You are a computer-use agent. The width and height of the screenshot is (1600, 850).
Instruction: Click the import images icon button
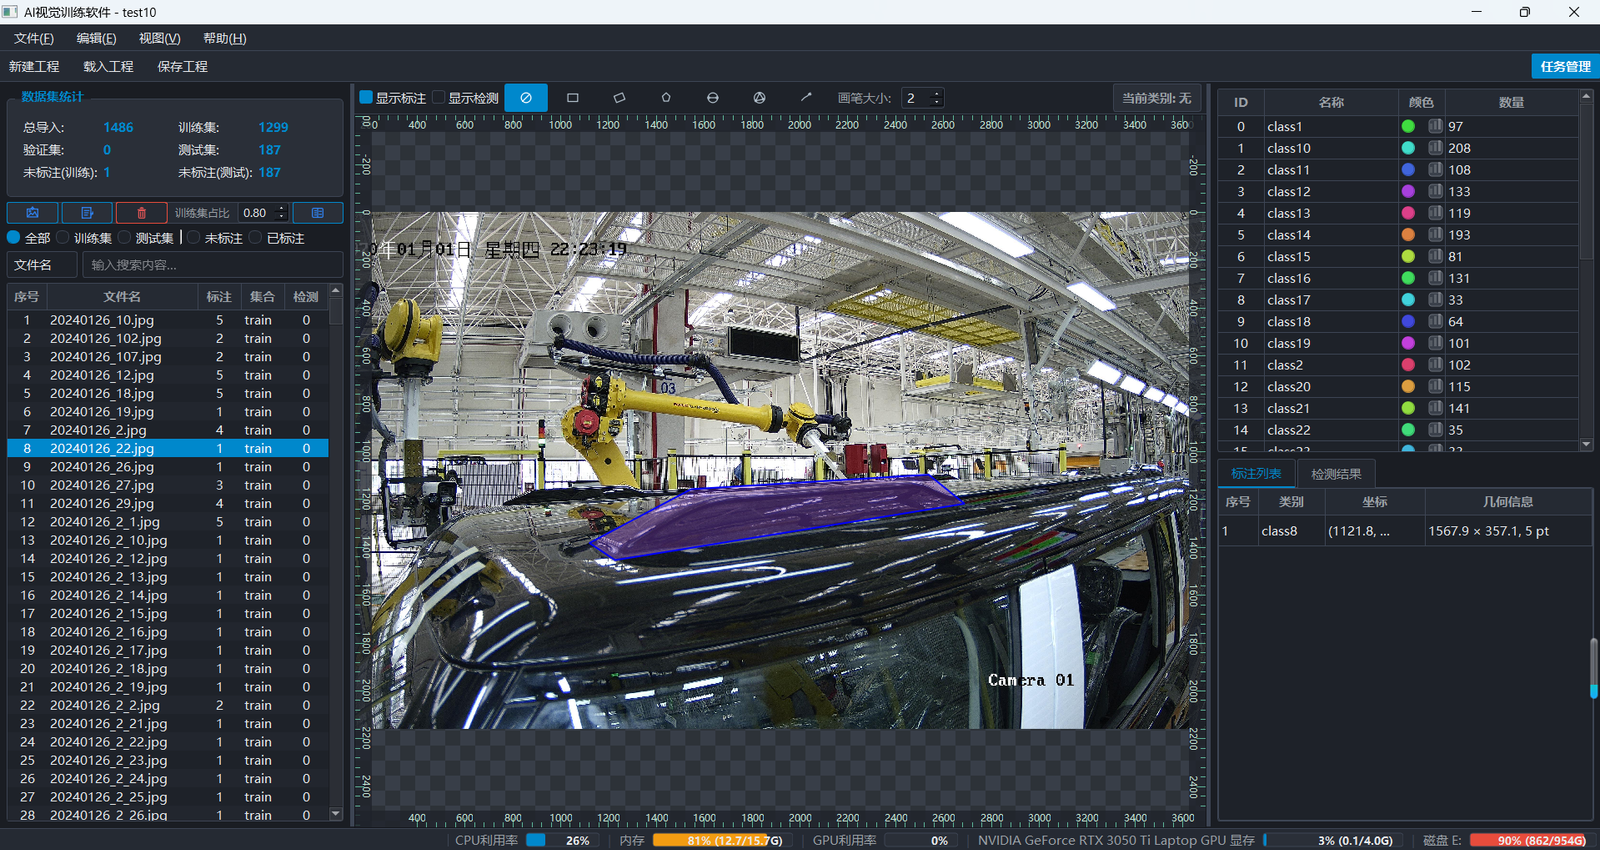pos(33,213)
